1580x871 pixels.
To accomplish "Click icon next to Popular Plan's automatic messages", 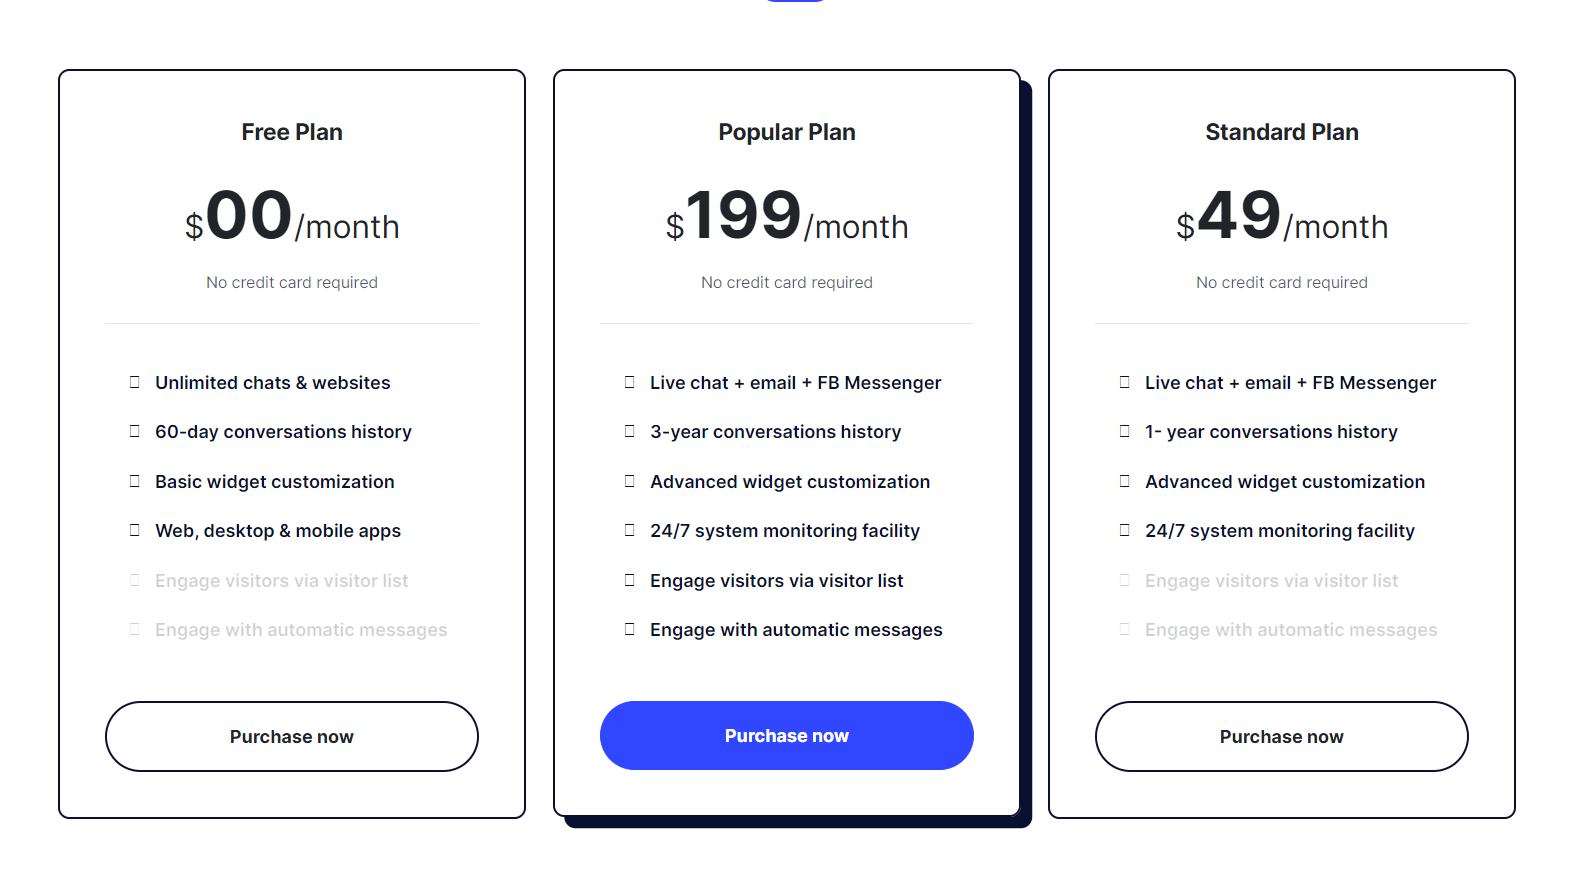I will click(x=630, y=629).
